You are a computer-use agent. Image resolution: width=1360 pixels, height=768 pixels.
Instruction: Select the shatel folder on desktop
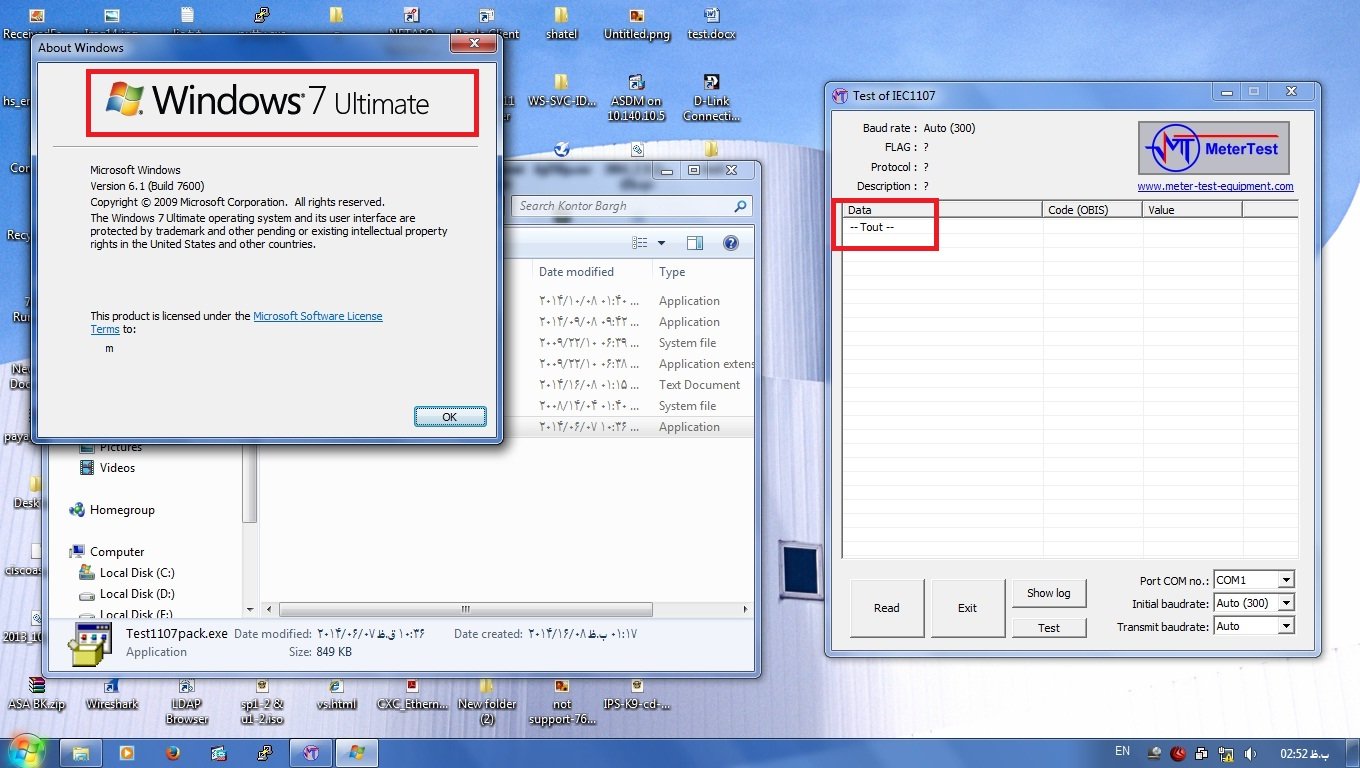pyautogui.click(x=561, y=24)
